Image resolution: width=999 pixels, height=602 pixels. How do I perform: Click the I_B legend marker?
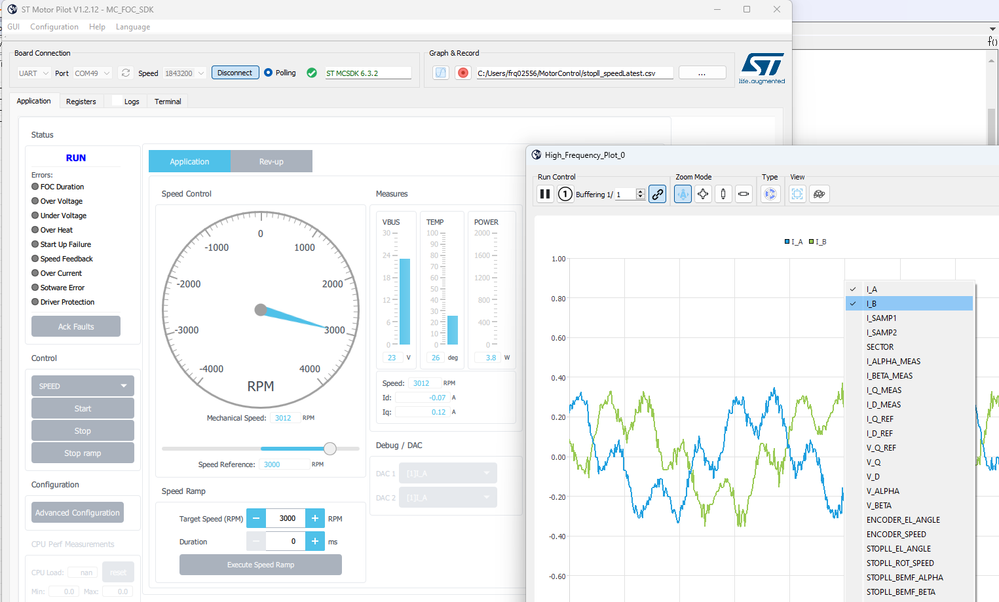coord(812,241)
